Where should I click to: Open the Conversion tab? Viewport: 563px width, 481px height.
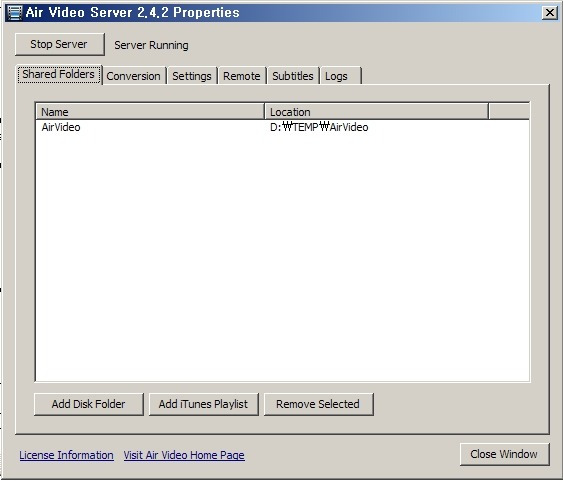[x=134, y=76]
